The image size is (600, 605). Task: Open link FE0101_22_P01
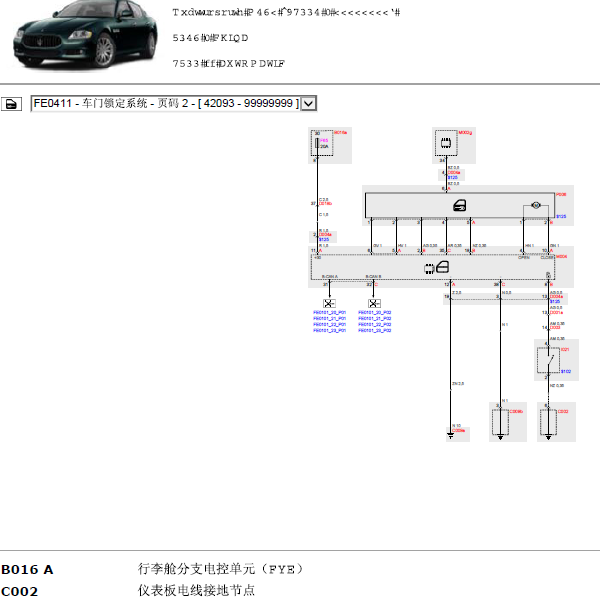330,324
